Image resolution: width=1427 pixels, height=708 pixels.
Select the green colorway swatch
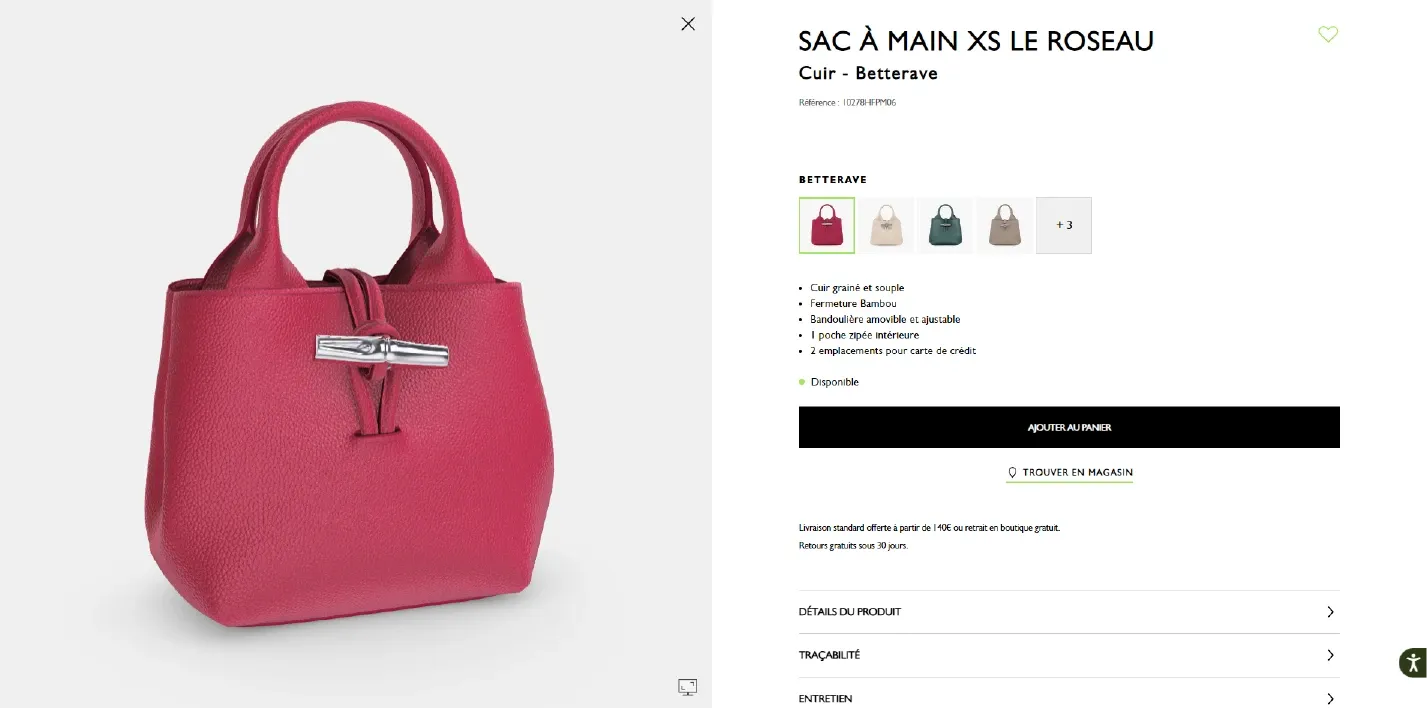[x=945, y=224]
